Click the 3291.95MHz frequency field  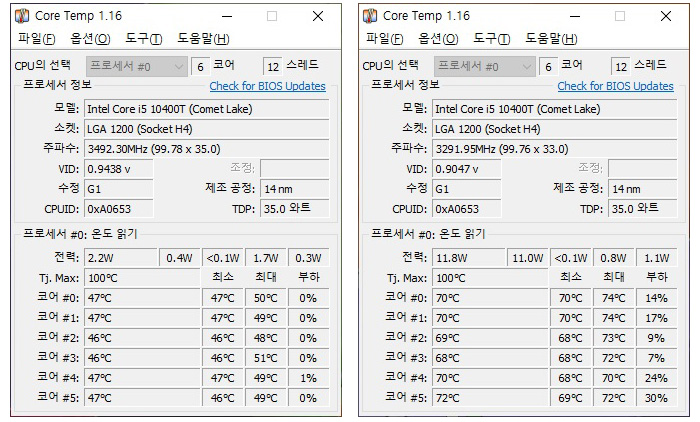[553, 148]
